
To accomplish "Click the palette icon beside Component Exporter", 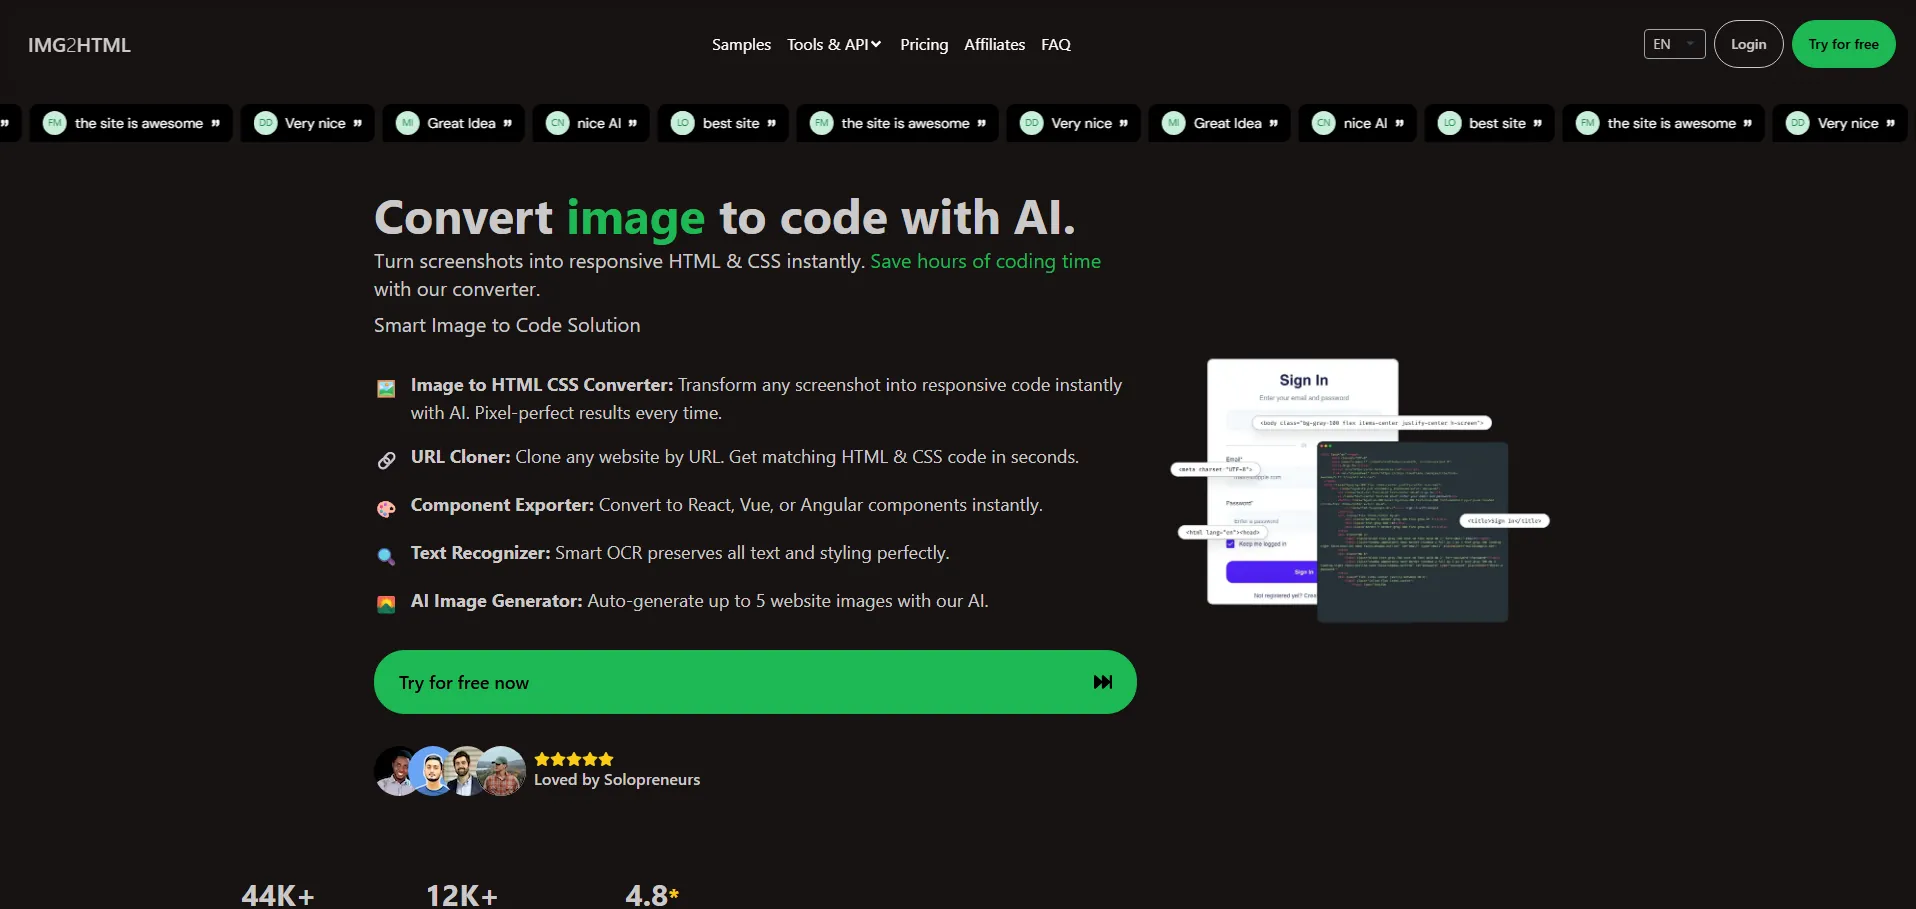I will 386,508.
